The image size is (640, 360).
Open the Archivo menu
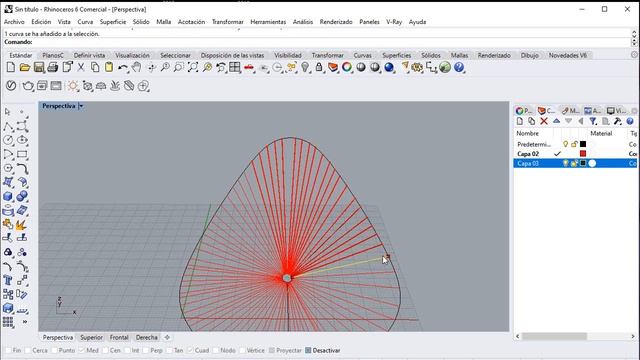tap(14, 22)
